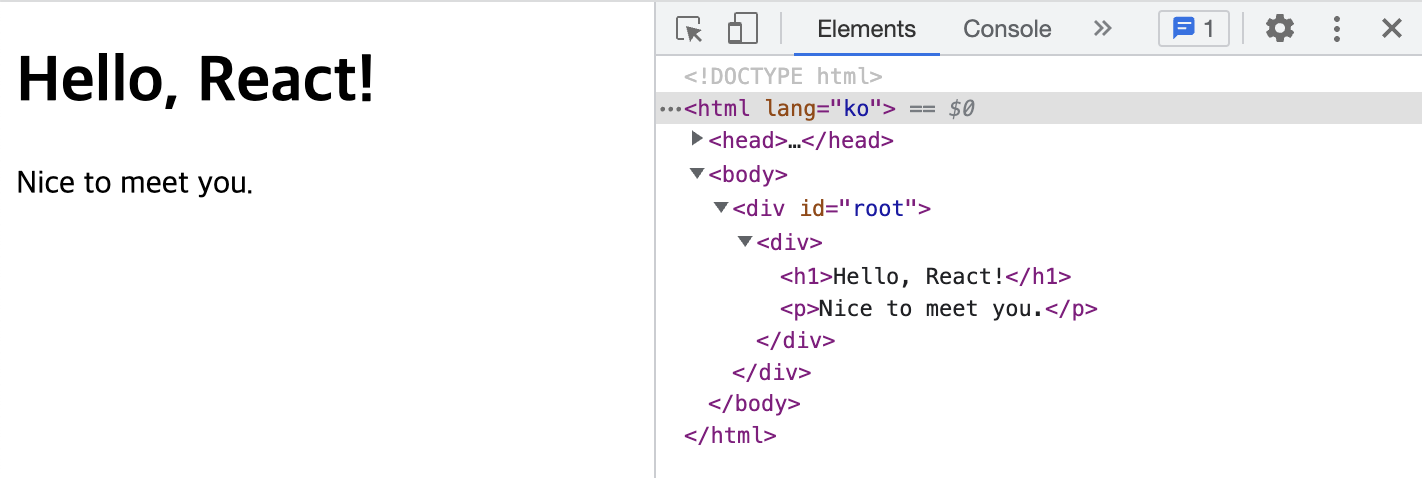This screenshot has width=1422, height=478.
Task: Select the p Nice to meet you. node
Action: coord(938,308)
